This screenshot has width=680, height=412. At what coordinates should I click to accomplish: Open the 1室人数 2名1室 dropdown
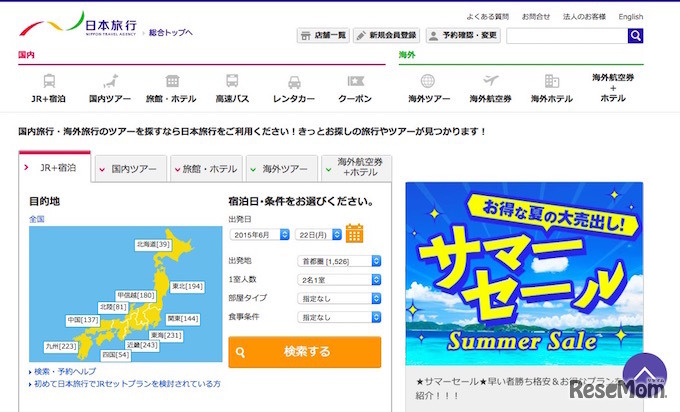[x=339, y=280]
